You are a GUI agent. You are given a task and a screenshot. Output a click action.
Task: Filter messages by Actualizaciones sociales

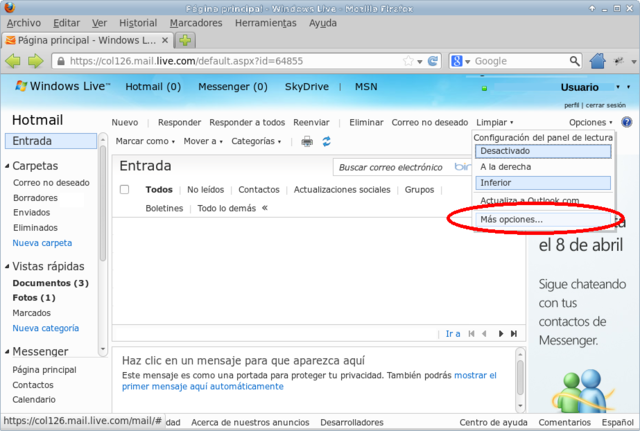coord(342,190)
